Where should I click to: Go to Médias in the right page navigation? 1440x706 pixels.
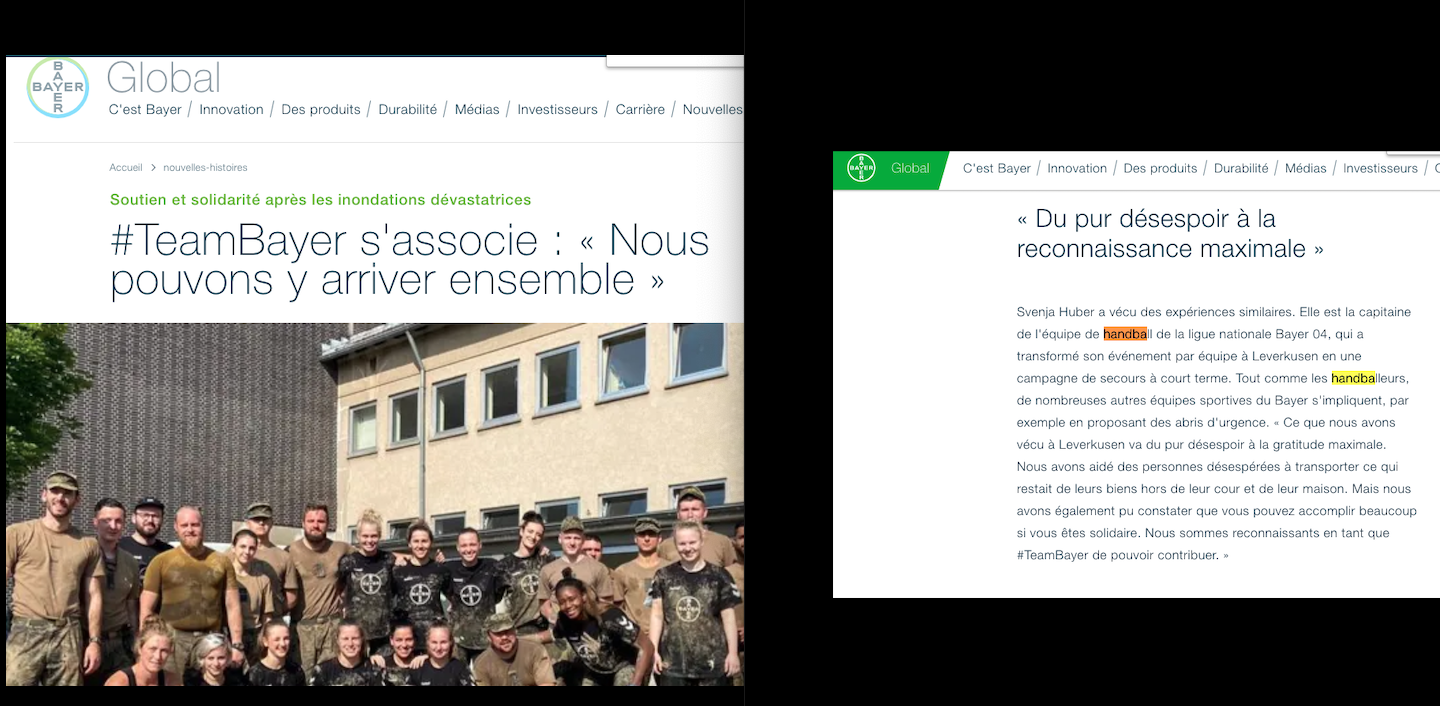point(1305,168)
